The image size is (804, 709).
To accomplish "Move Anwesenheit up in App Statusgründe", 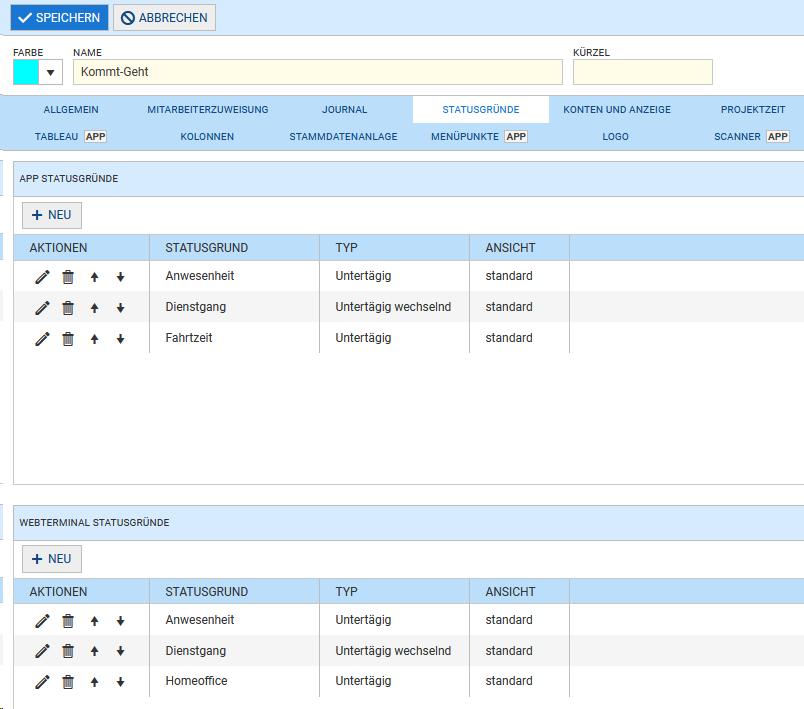I will [x=94, y=277].
